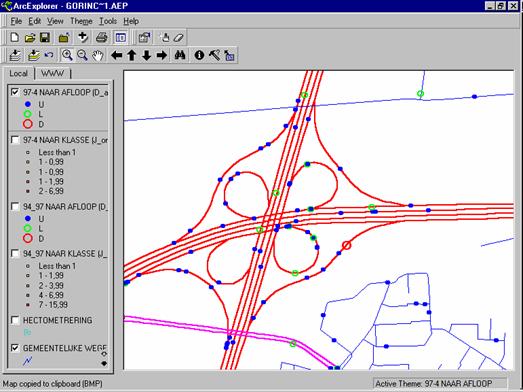Select the Pan hand tool
The height and width of the screenshot is (392, 523).
(x=97, y=55)
